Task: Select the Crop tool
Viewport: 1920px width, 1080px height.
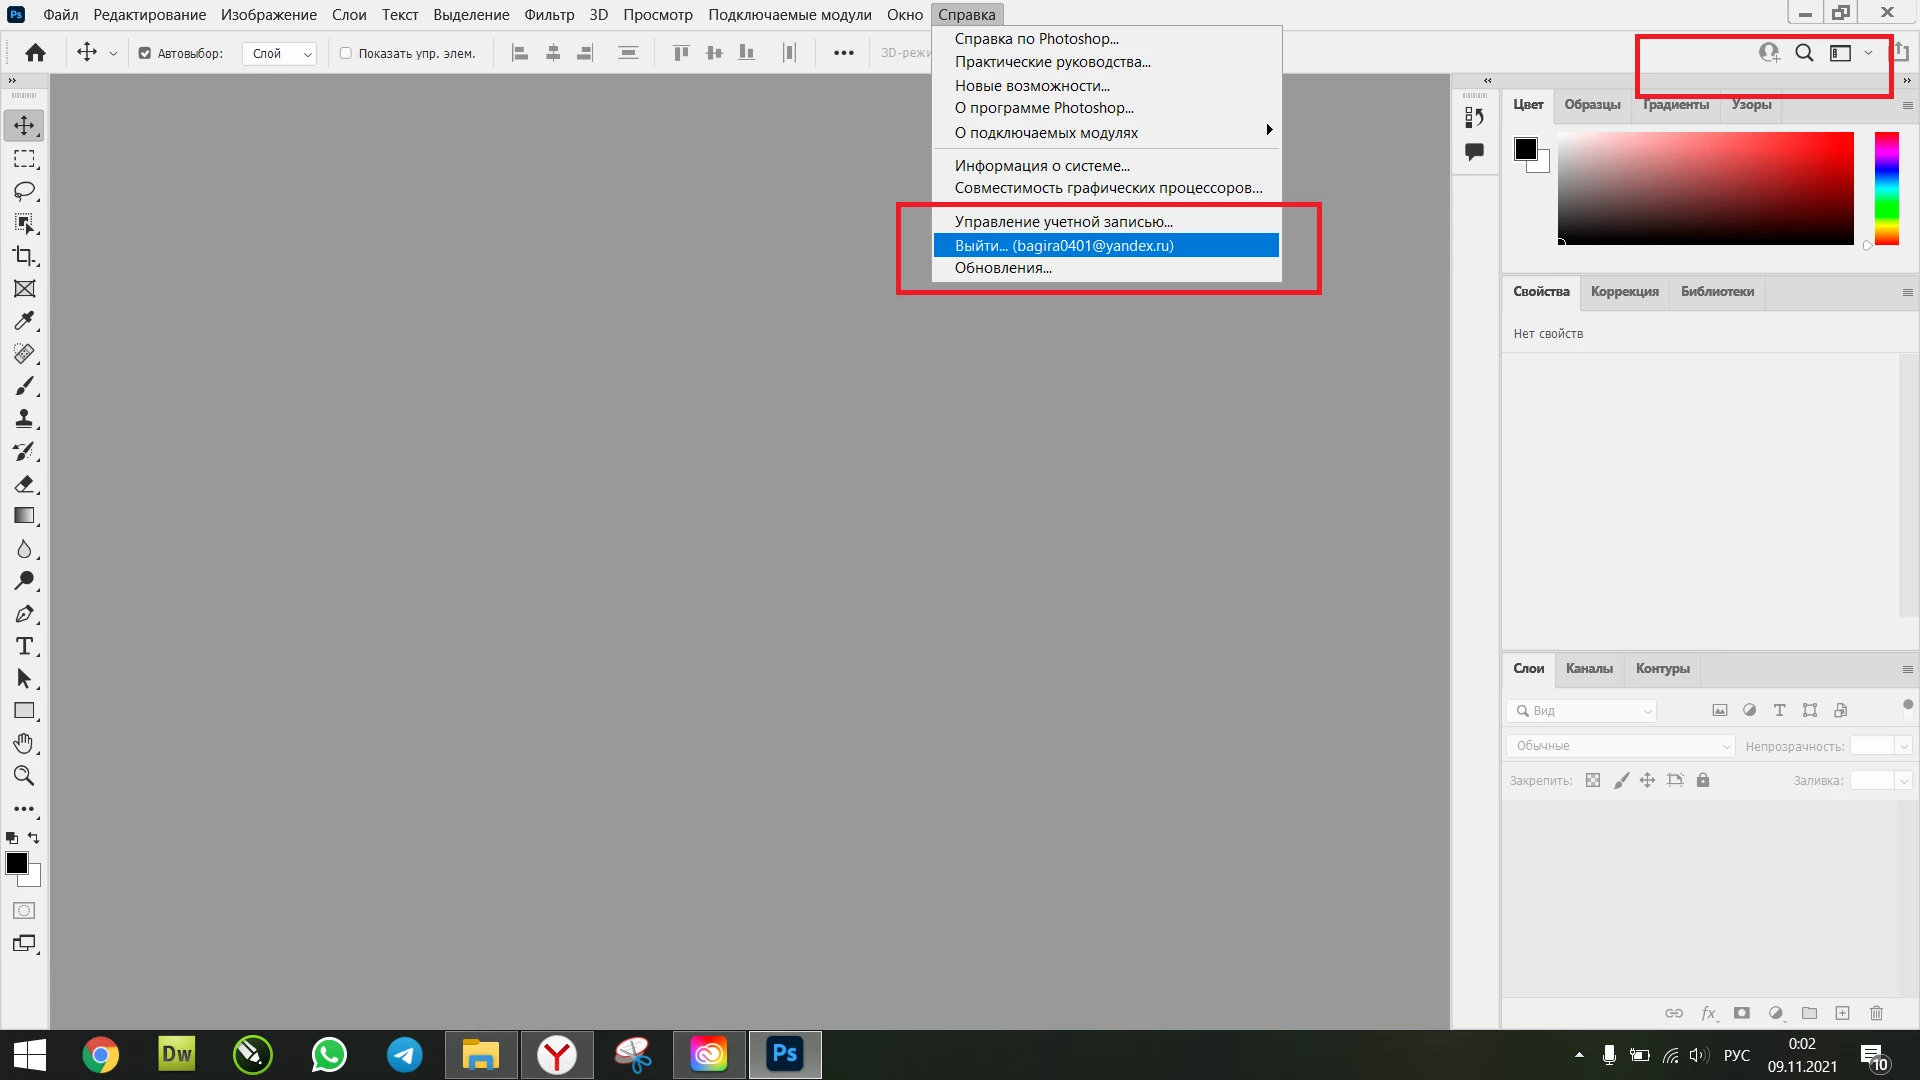Action: (x=24, y=256)
